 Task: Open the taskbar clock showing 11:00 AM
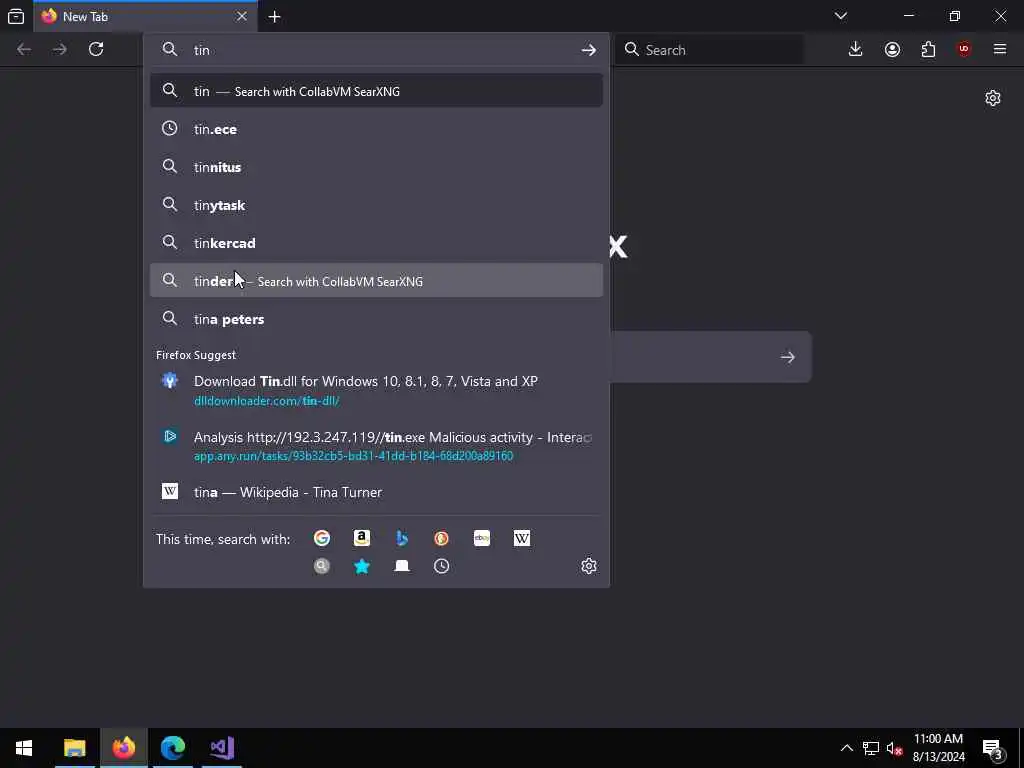938,748
